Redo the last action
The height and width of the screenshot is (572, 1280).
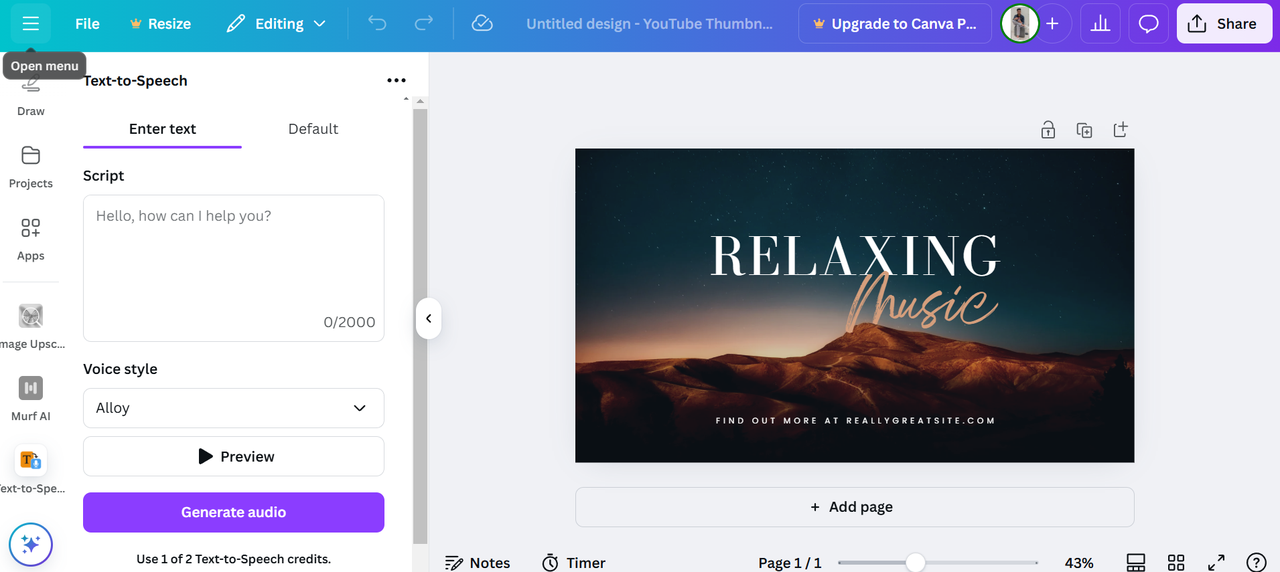click(424, 23)
